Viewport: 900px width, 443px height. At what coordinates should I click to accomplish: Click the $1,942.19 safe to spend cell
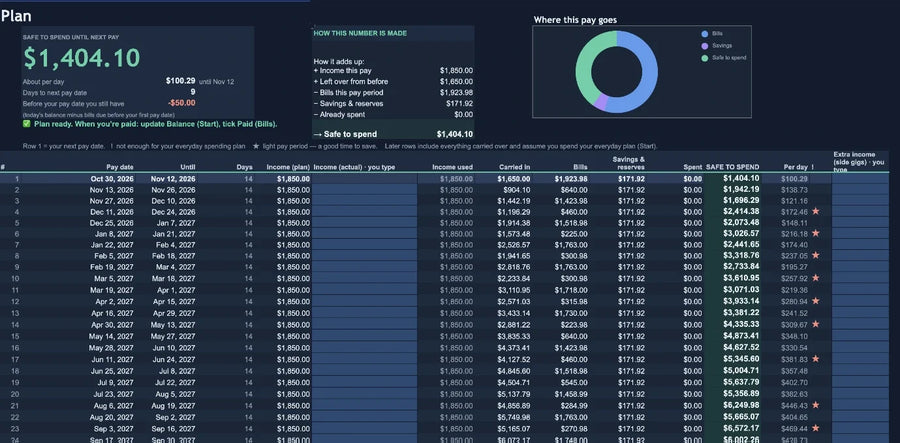pyautogui.click(x=741, y=189)
